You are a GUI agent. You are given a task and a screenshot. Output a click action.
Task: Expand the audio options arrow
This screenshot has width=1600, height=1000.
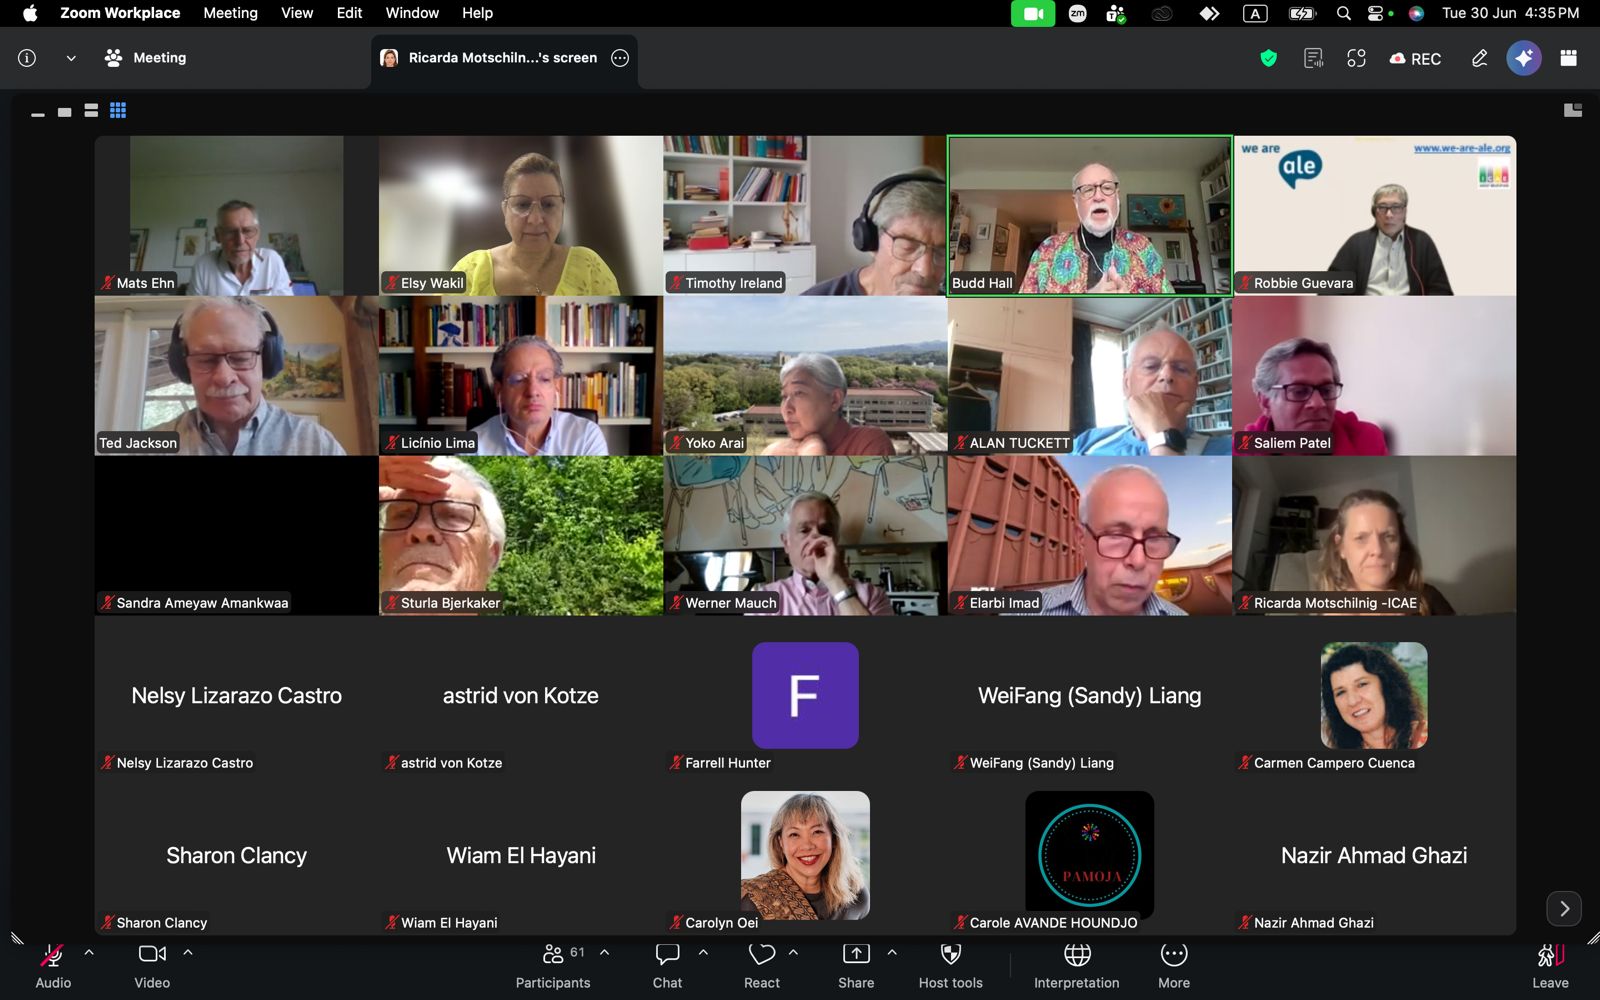click(89, 953)
